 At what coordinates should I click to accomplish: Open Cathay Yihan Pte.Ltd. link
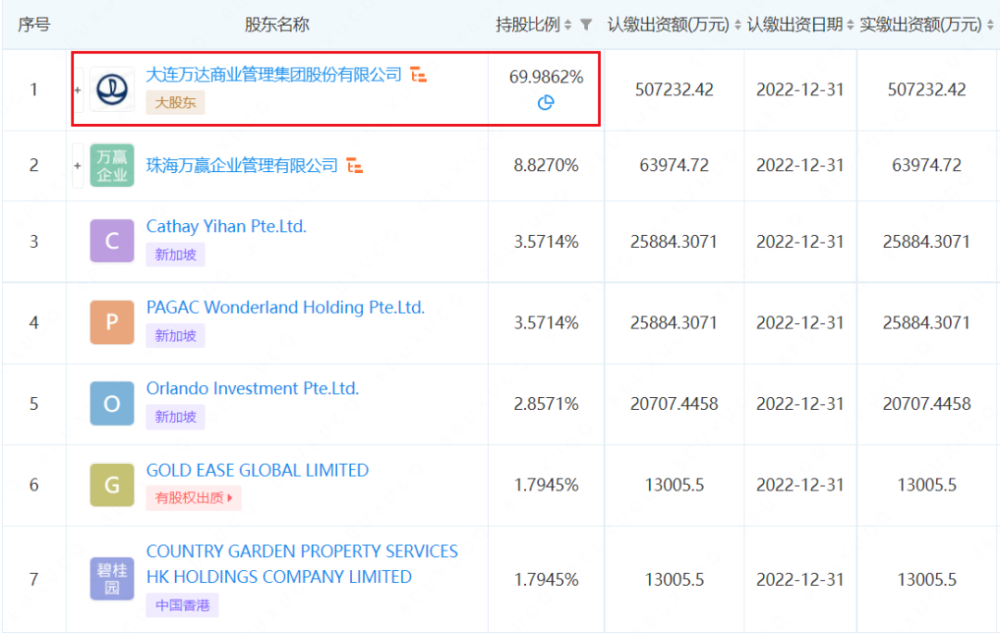pyautogui.click(x=226, y=226)
